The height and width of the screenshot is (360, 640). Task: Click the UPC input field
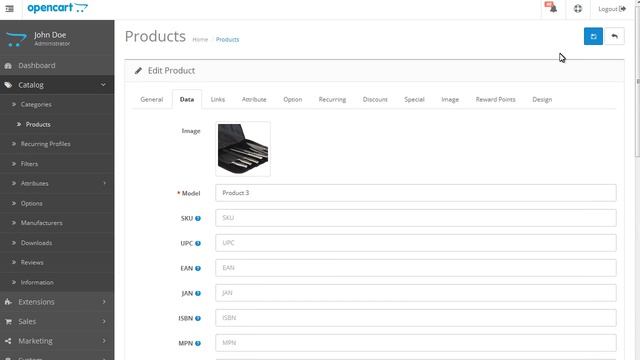(x=416, y=243)
